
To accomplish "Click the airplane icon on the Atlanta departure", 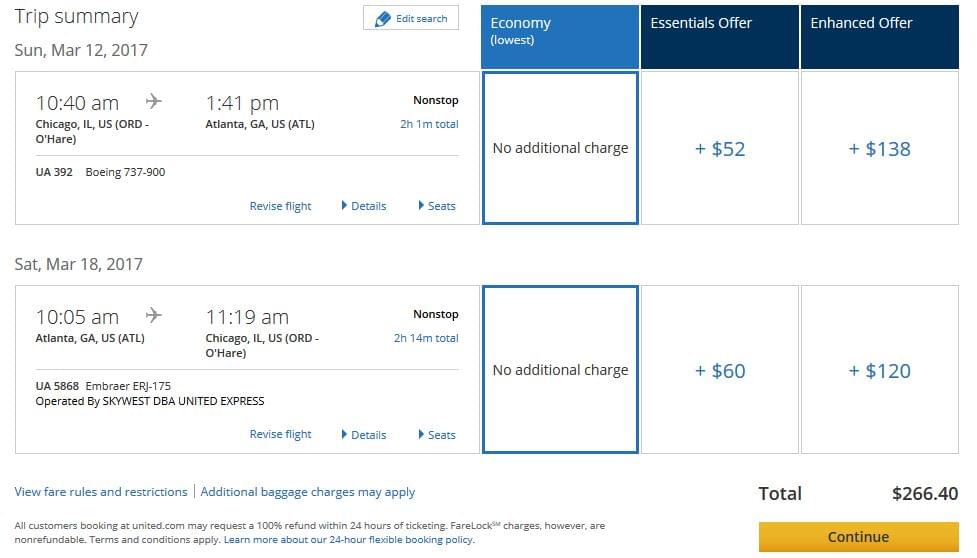I will (x=153, y=315).
